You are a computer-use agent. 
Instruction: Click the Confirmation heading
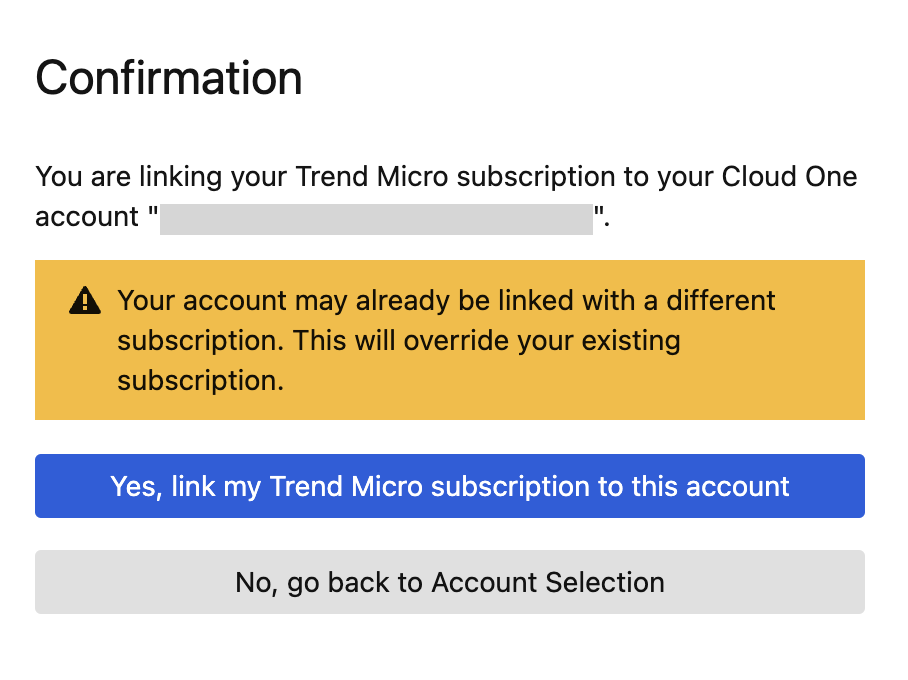point(169,78)
